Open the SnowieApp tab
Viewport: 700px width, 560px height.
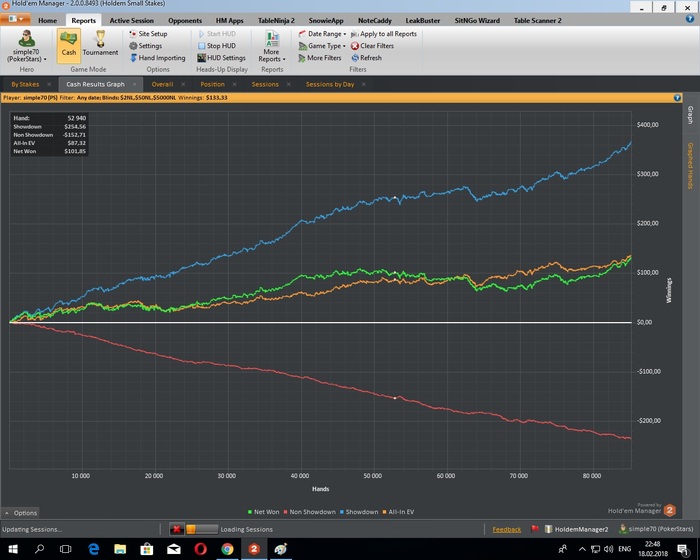326,21
